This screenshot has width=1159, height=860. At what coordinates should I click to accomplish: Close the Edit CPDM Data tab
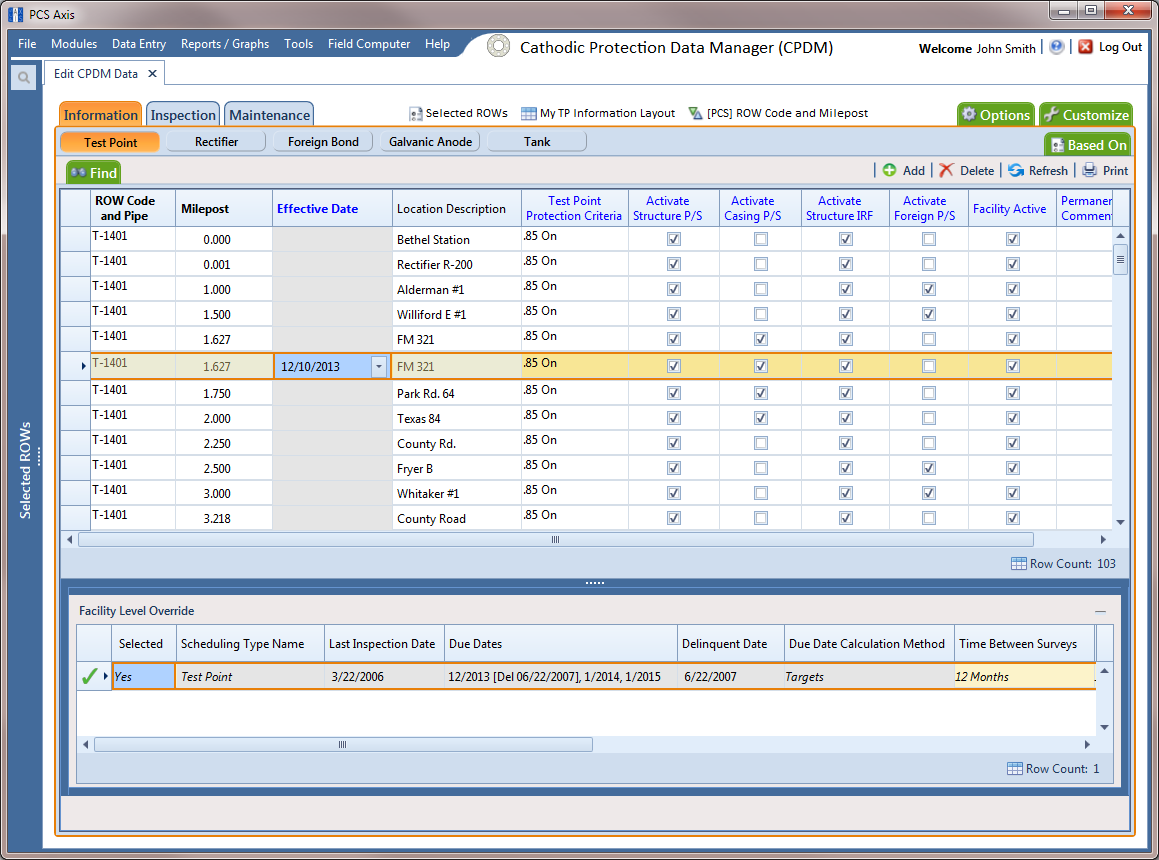point(152,74)
